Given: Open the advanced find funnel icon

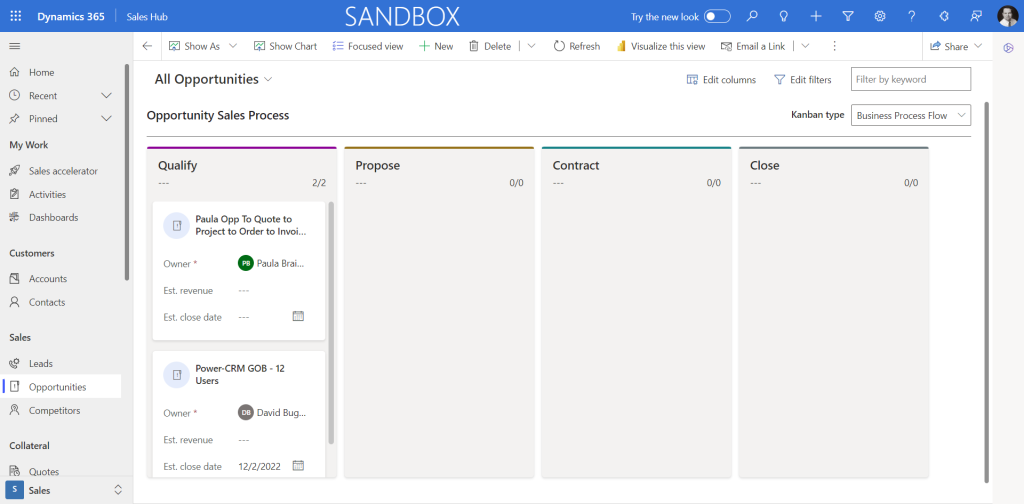Looking at the screenshot, I should [x=848, y=16].
